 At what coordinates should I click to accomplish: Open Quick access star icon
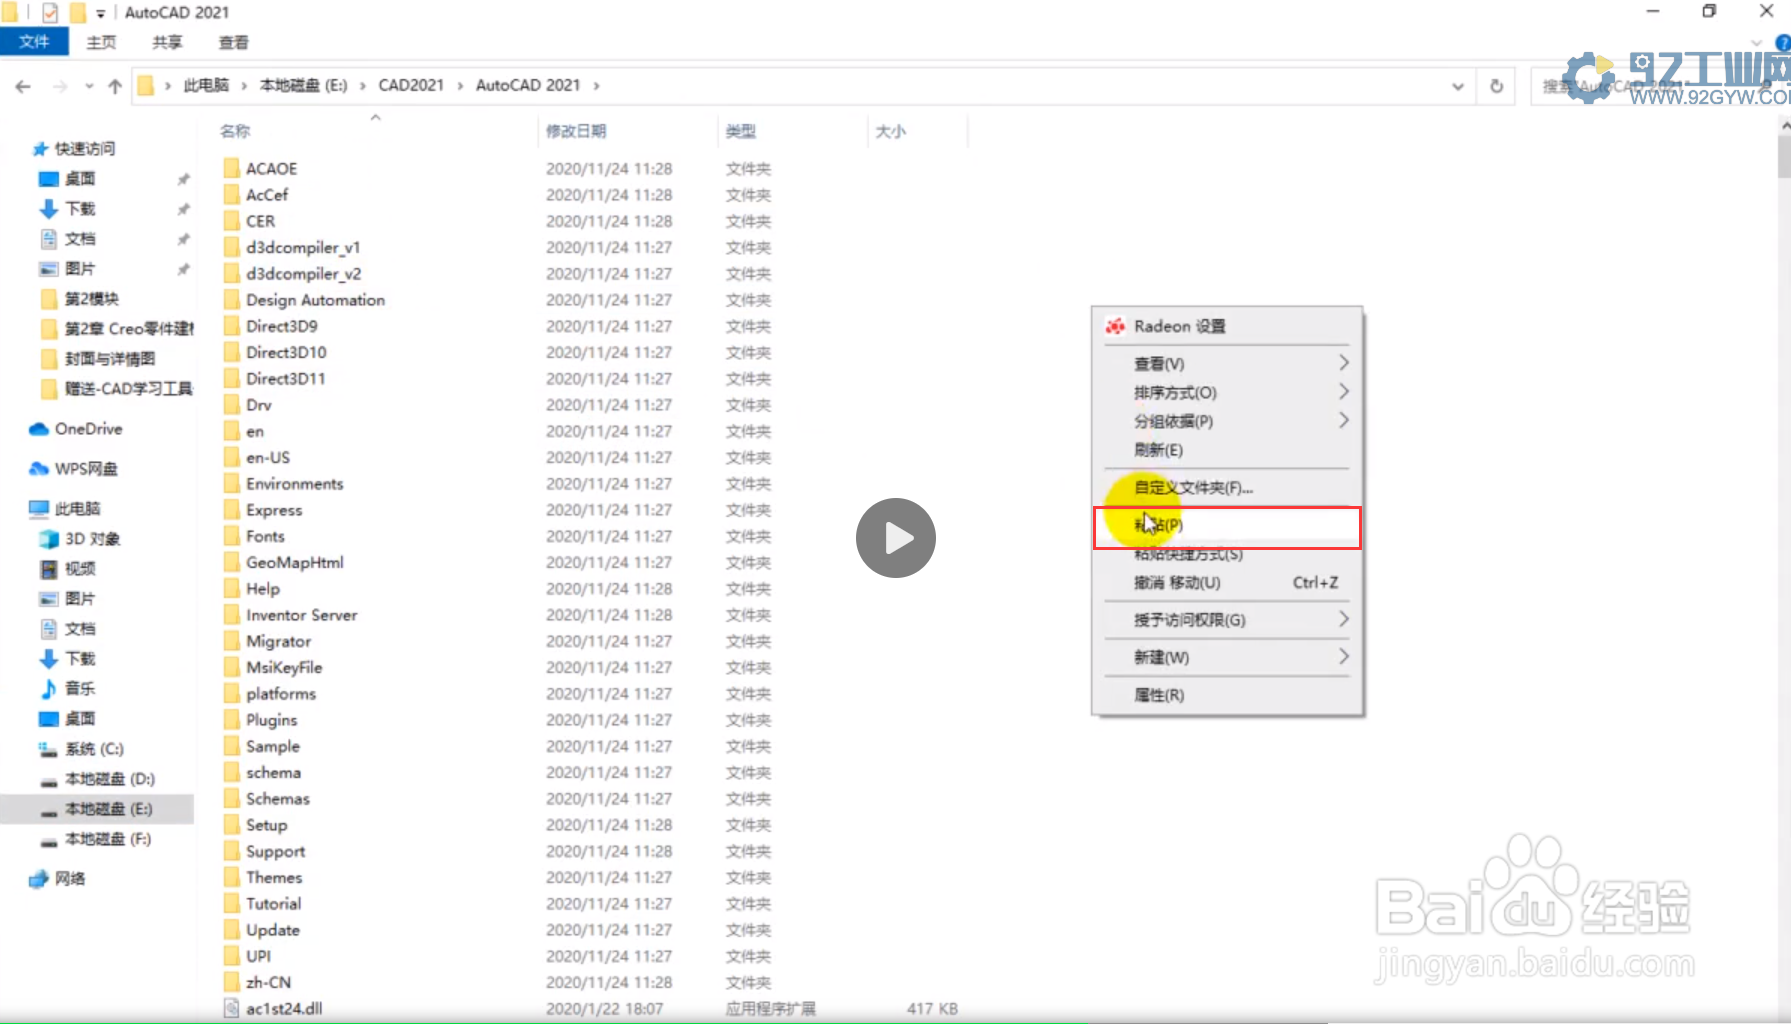coord(40,149)
